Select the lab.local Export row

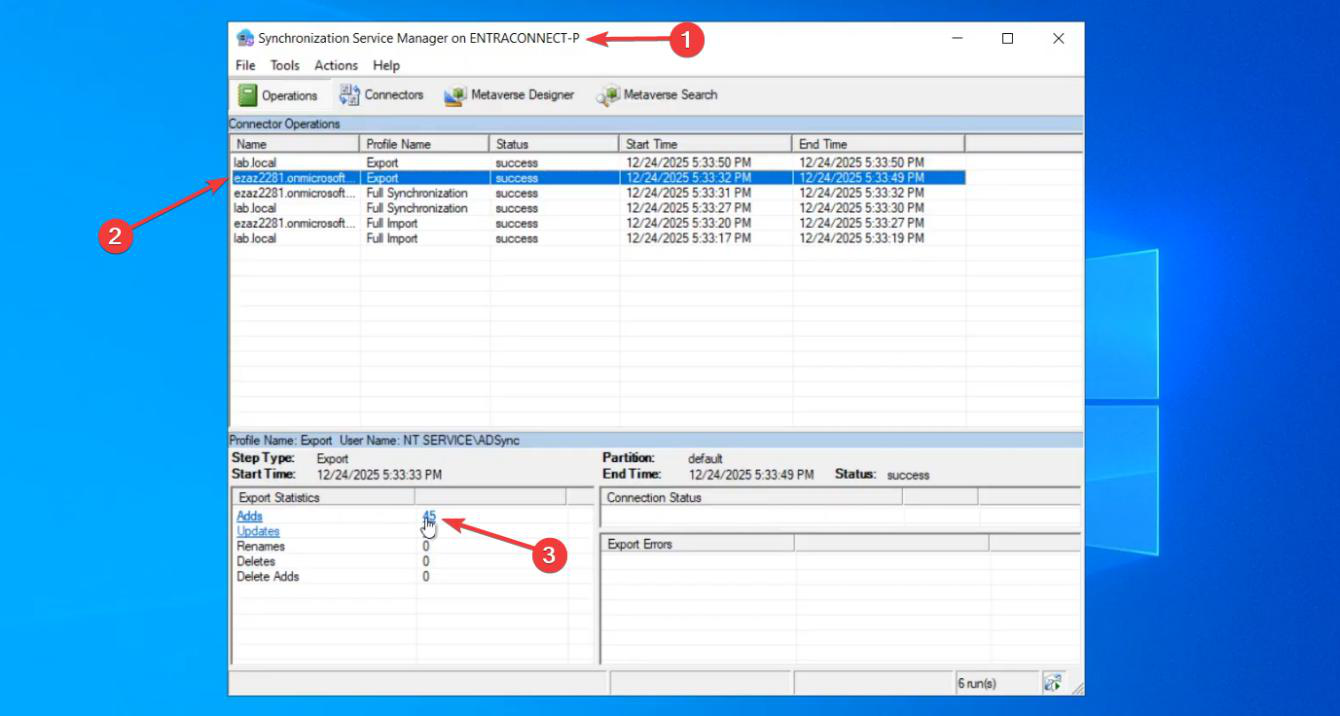598,162
